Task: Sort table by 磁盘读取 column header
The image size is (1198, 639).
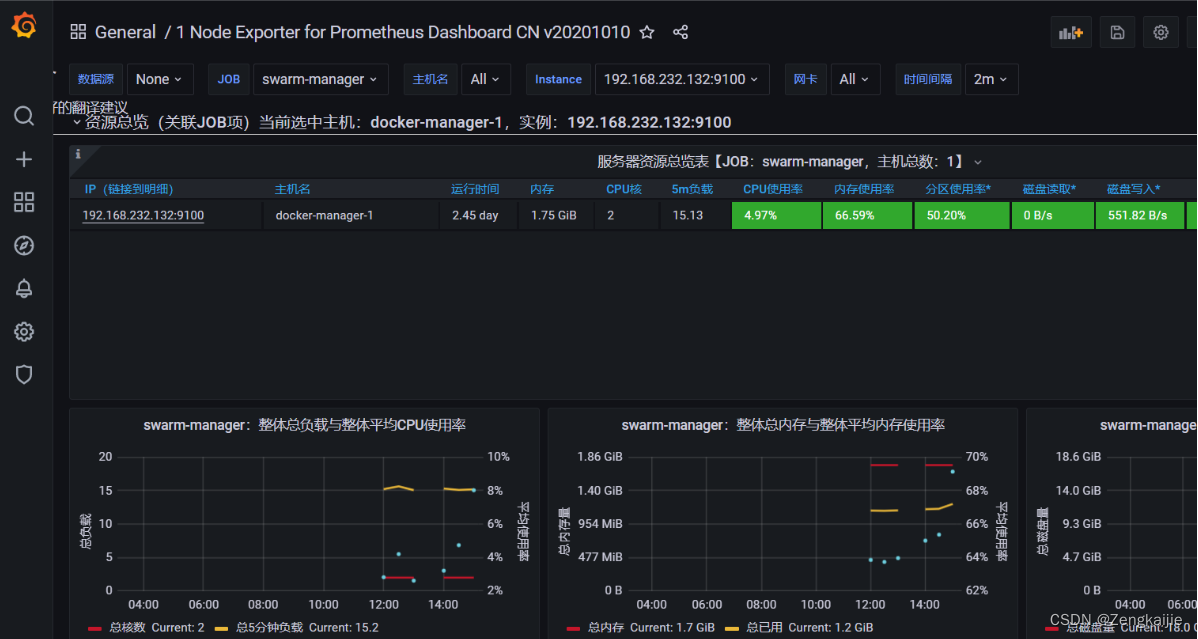Action: pos(1049,189)
